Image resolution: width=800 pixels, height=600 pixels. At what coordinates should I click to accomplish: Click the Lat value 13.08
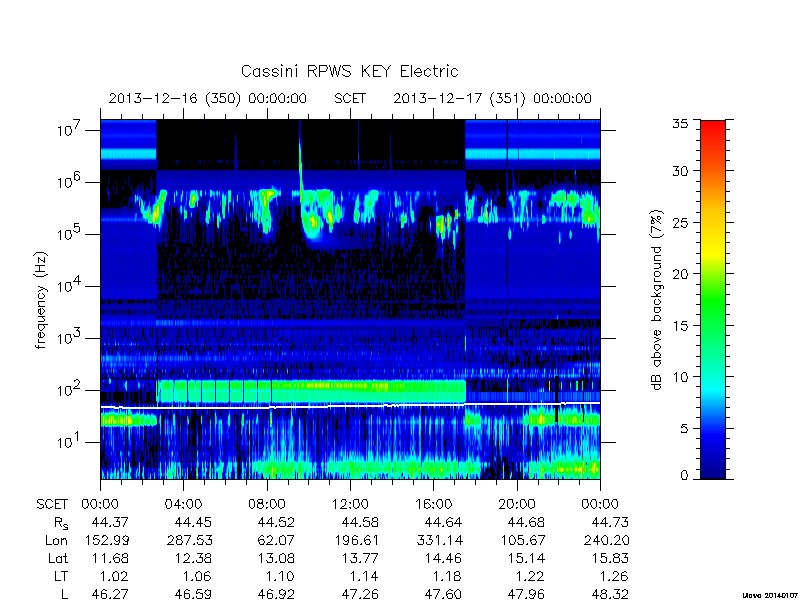[x=276, y=558]
